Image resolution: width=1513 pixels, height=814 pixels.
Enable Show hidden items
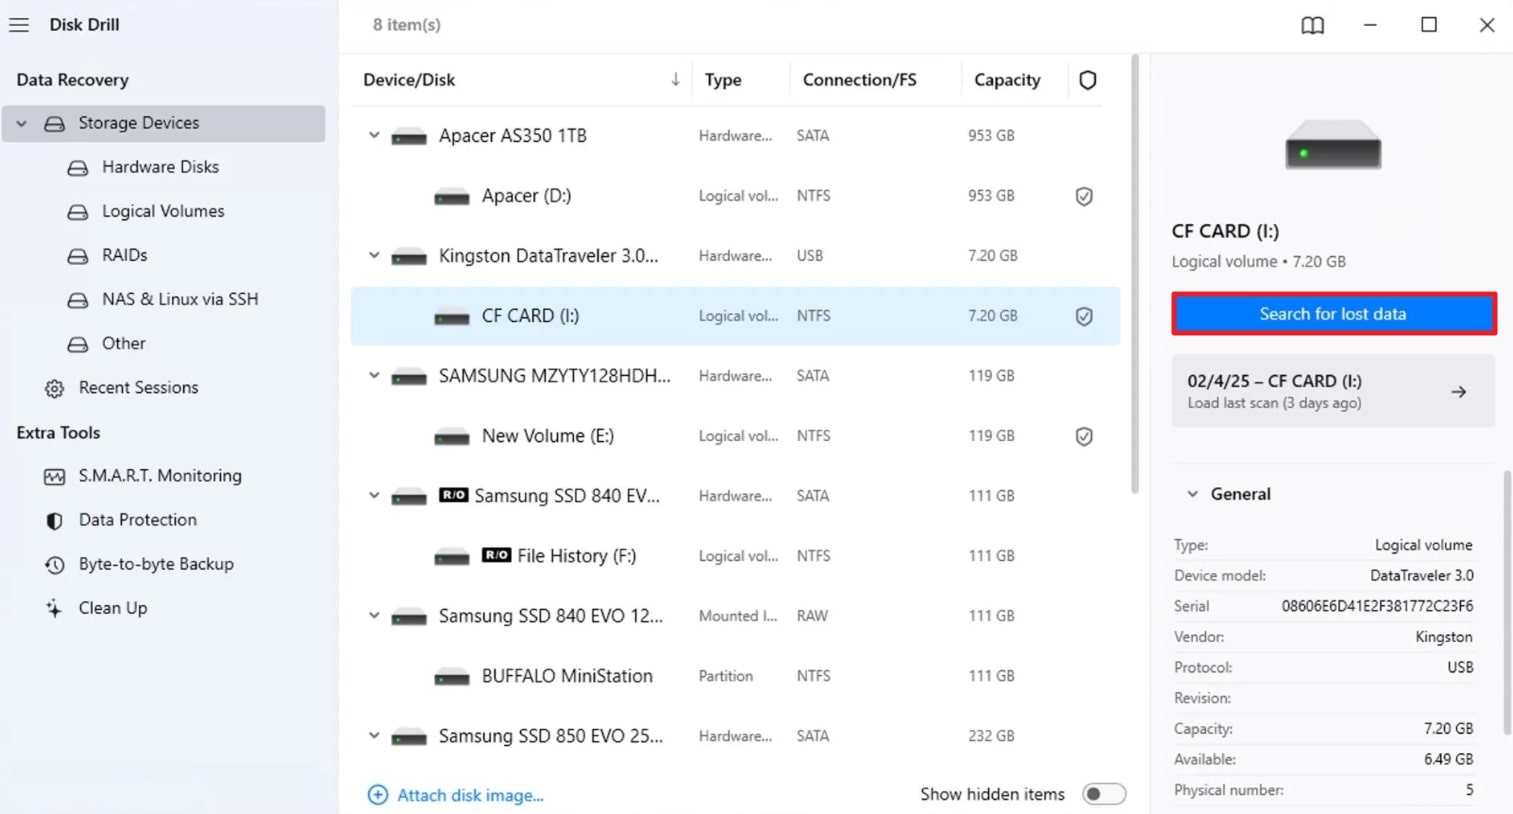point(1103,795)
